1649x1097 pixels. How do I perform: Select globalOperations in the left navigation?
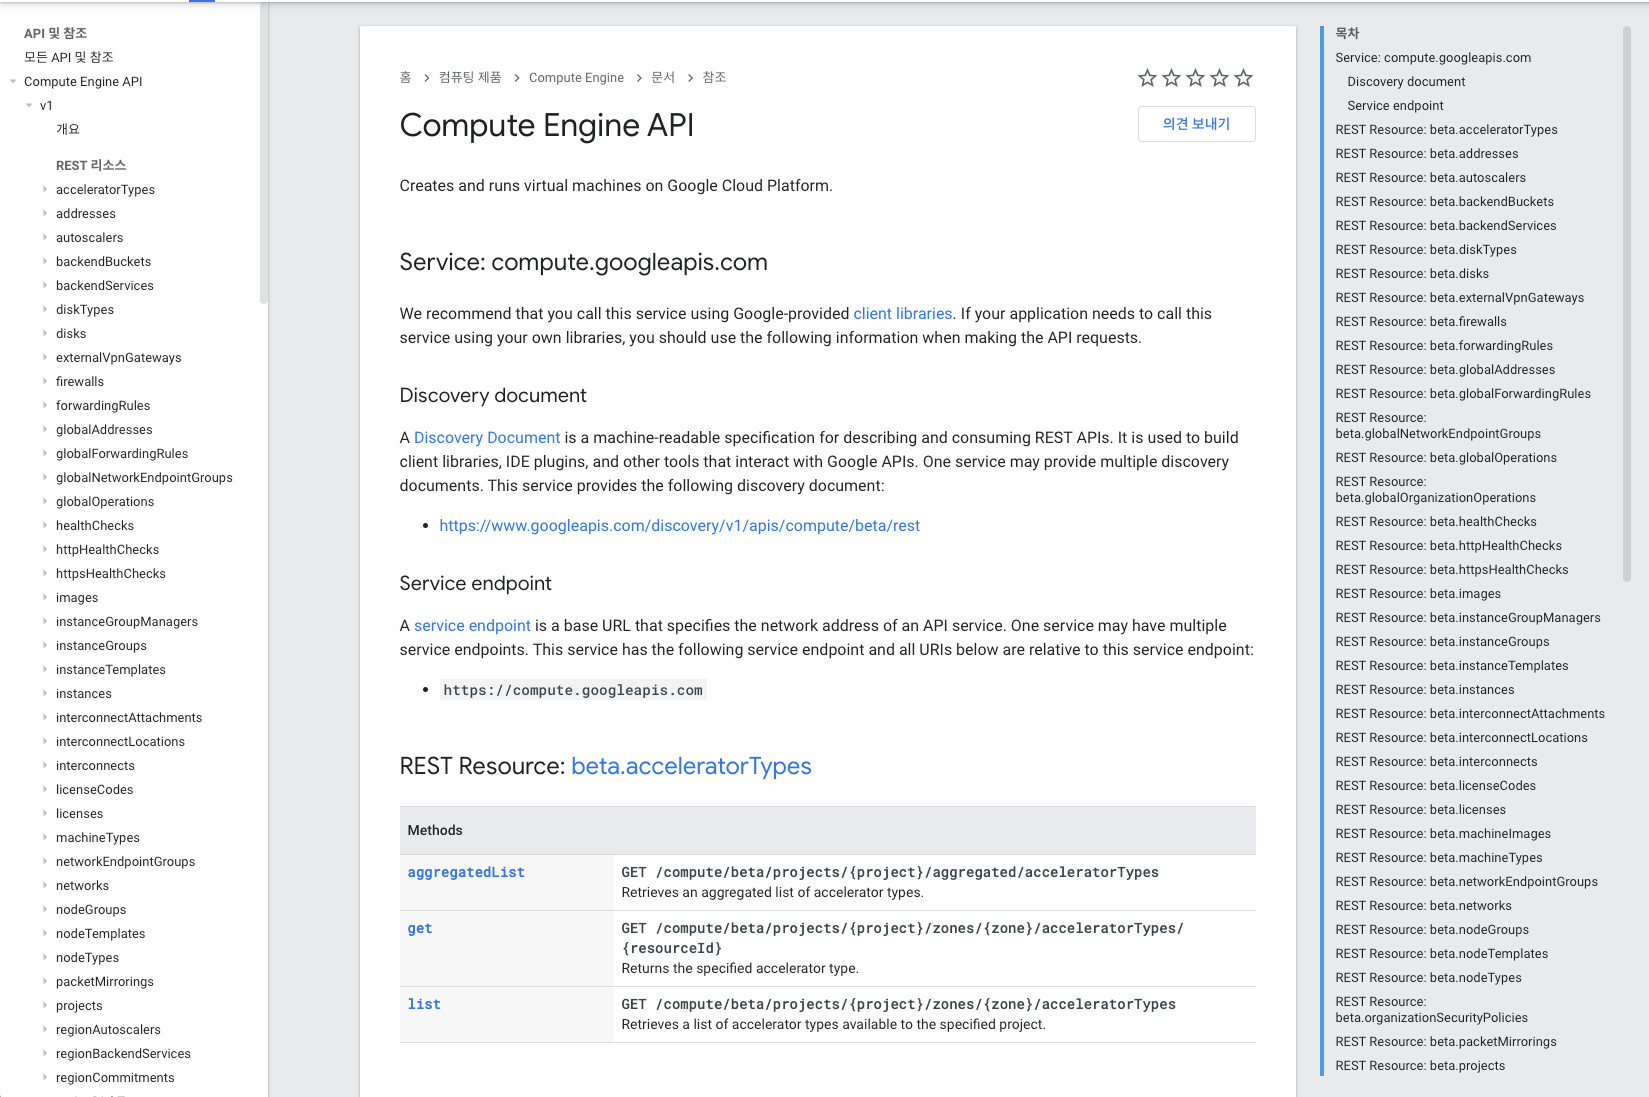click(x=105, y=502)
